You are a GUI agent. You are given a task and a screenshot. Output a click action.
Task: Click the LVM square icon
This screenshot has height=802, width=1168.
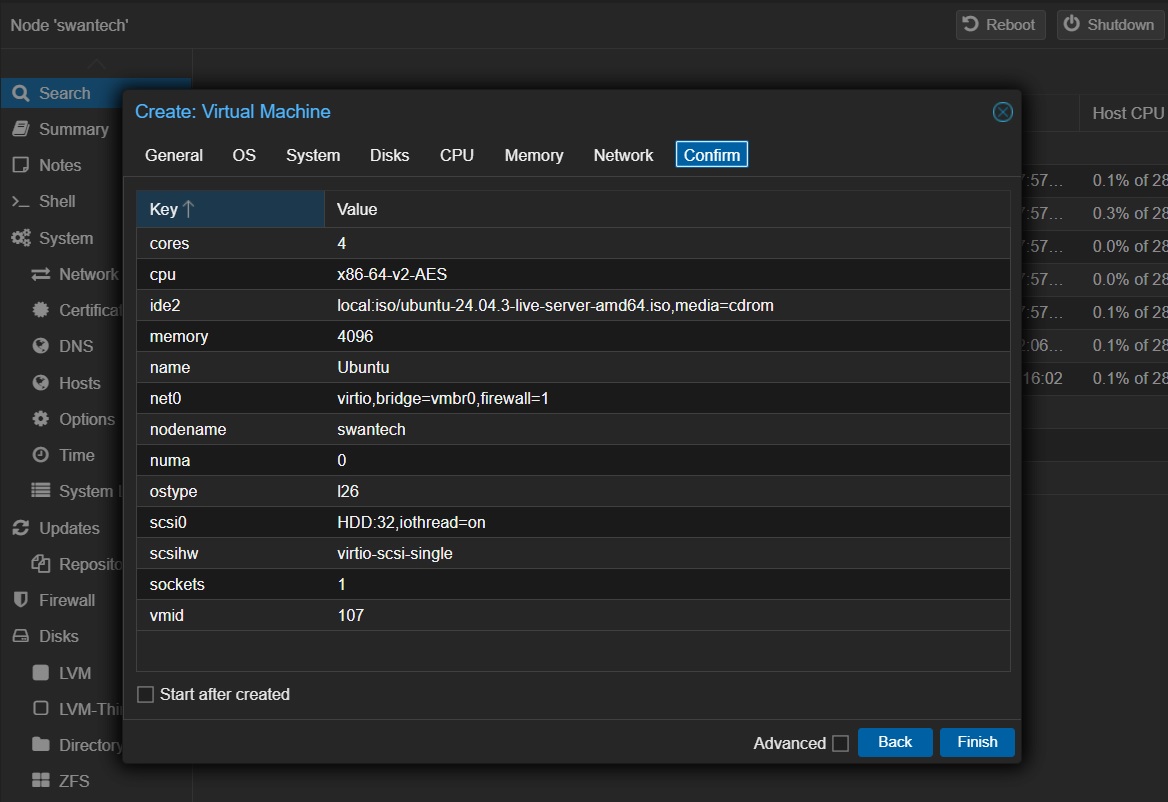(x=41, y=672)
